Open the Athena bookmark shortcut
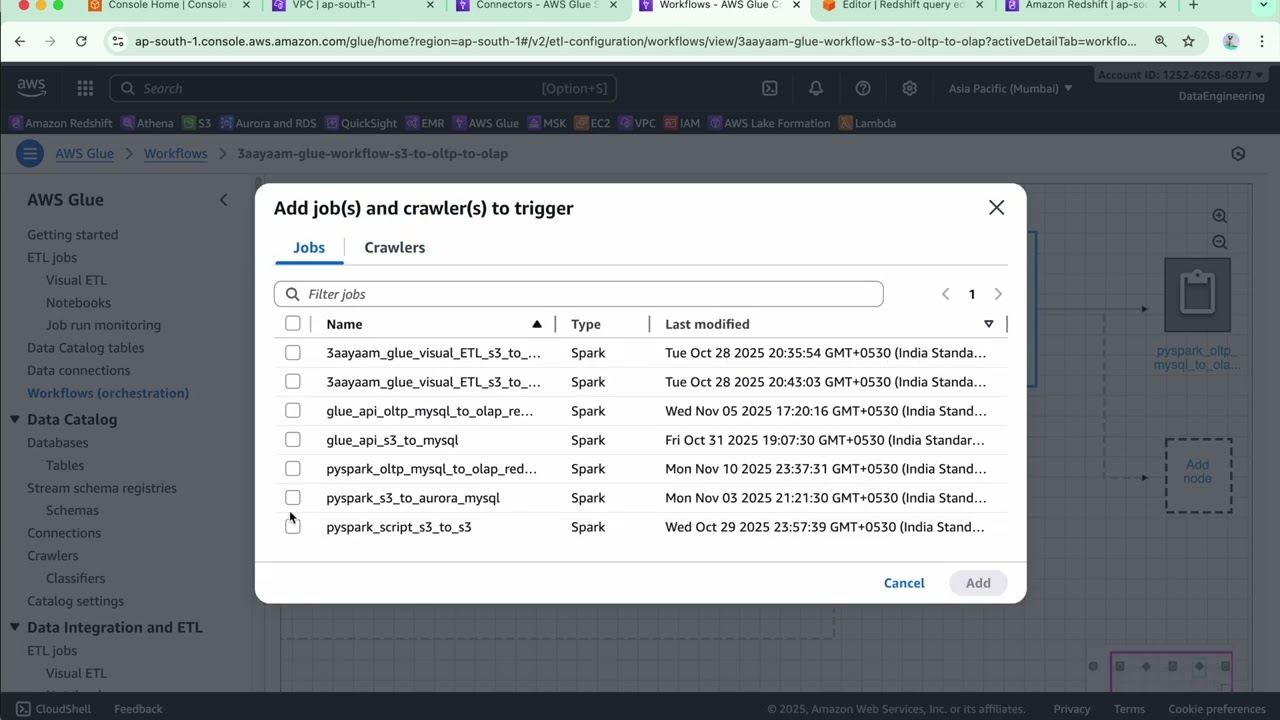Screen dimensions: 1280x720 [147, 123]
